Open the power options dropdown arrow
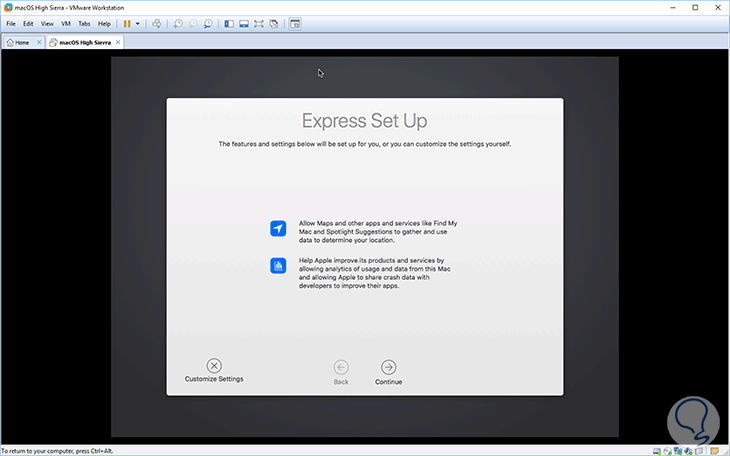Screen dimensions: 730x456 pyautogui.click(x=137, y=24)
